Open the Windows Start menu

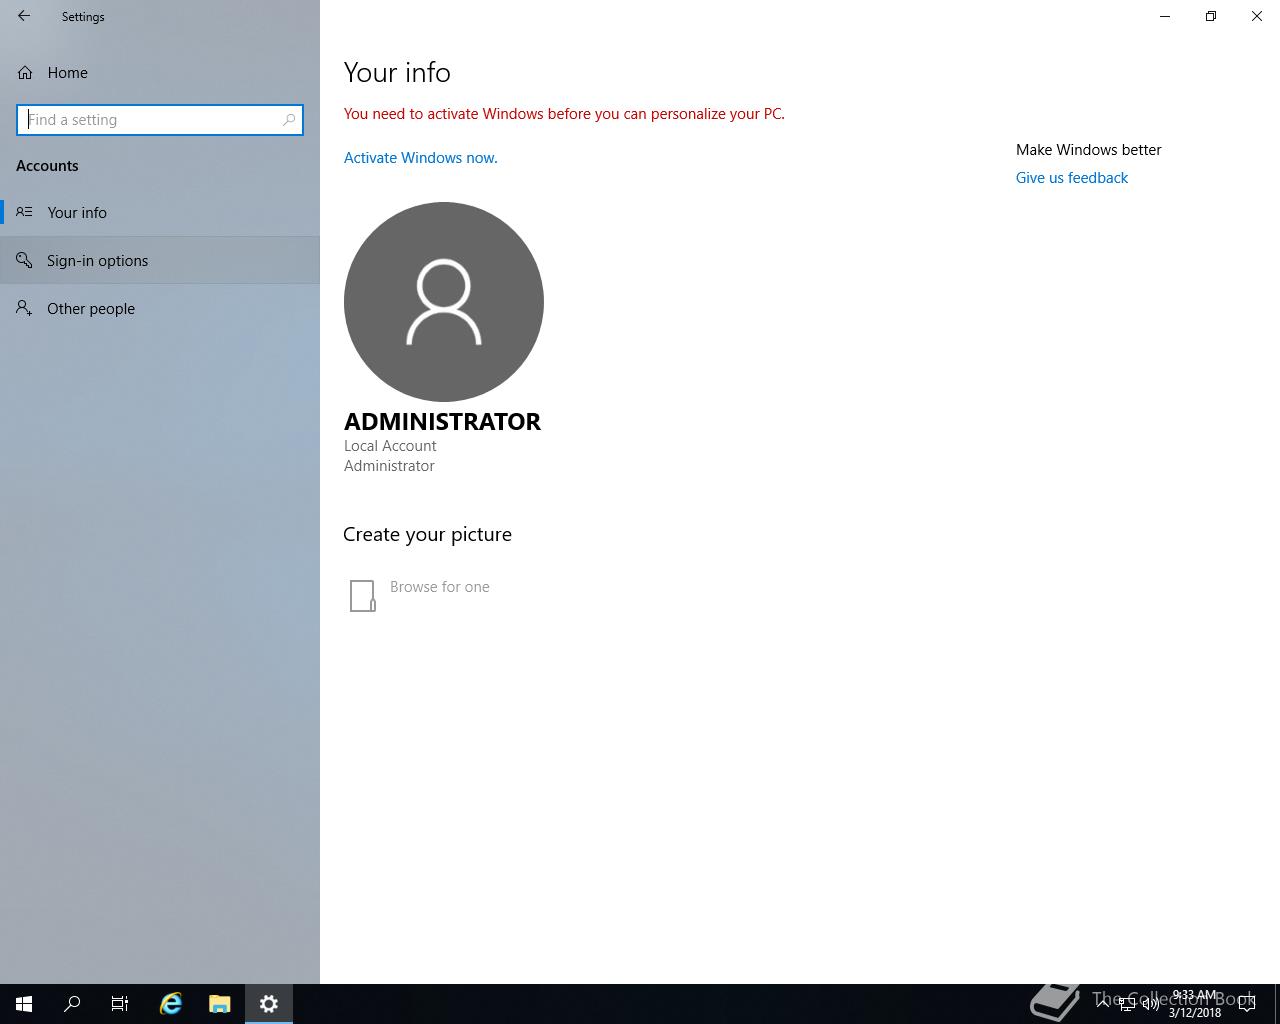pyautogui.click(x=24, y=1004)
